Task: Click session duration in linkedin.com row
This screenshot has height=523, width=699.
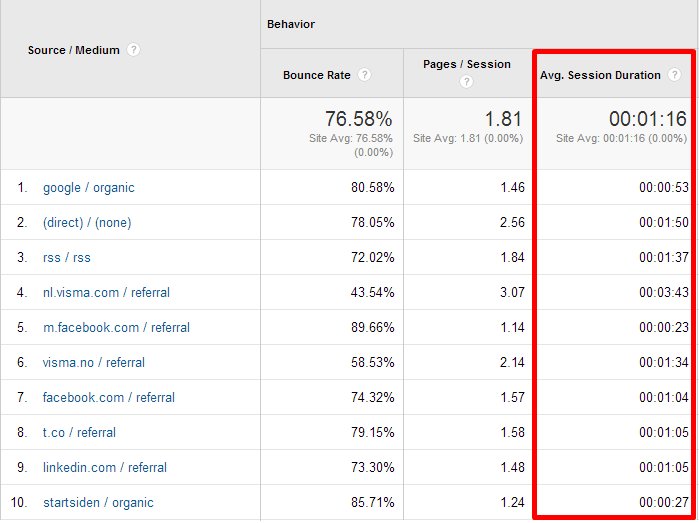Action: click(664, 467)
